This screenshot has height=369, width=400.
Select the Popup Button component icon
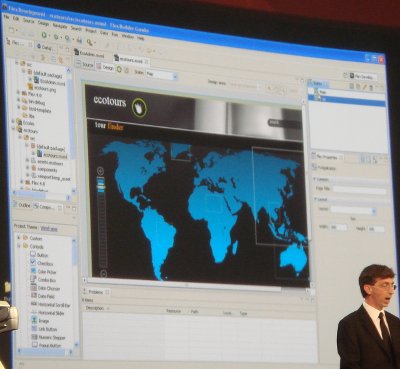click(35, 345)
